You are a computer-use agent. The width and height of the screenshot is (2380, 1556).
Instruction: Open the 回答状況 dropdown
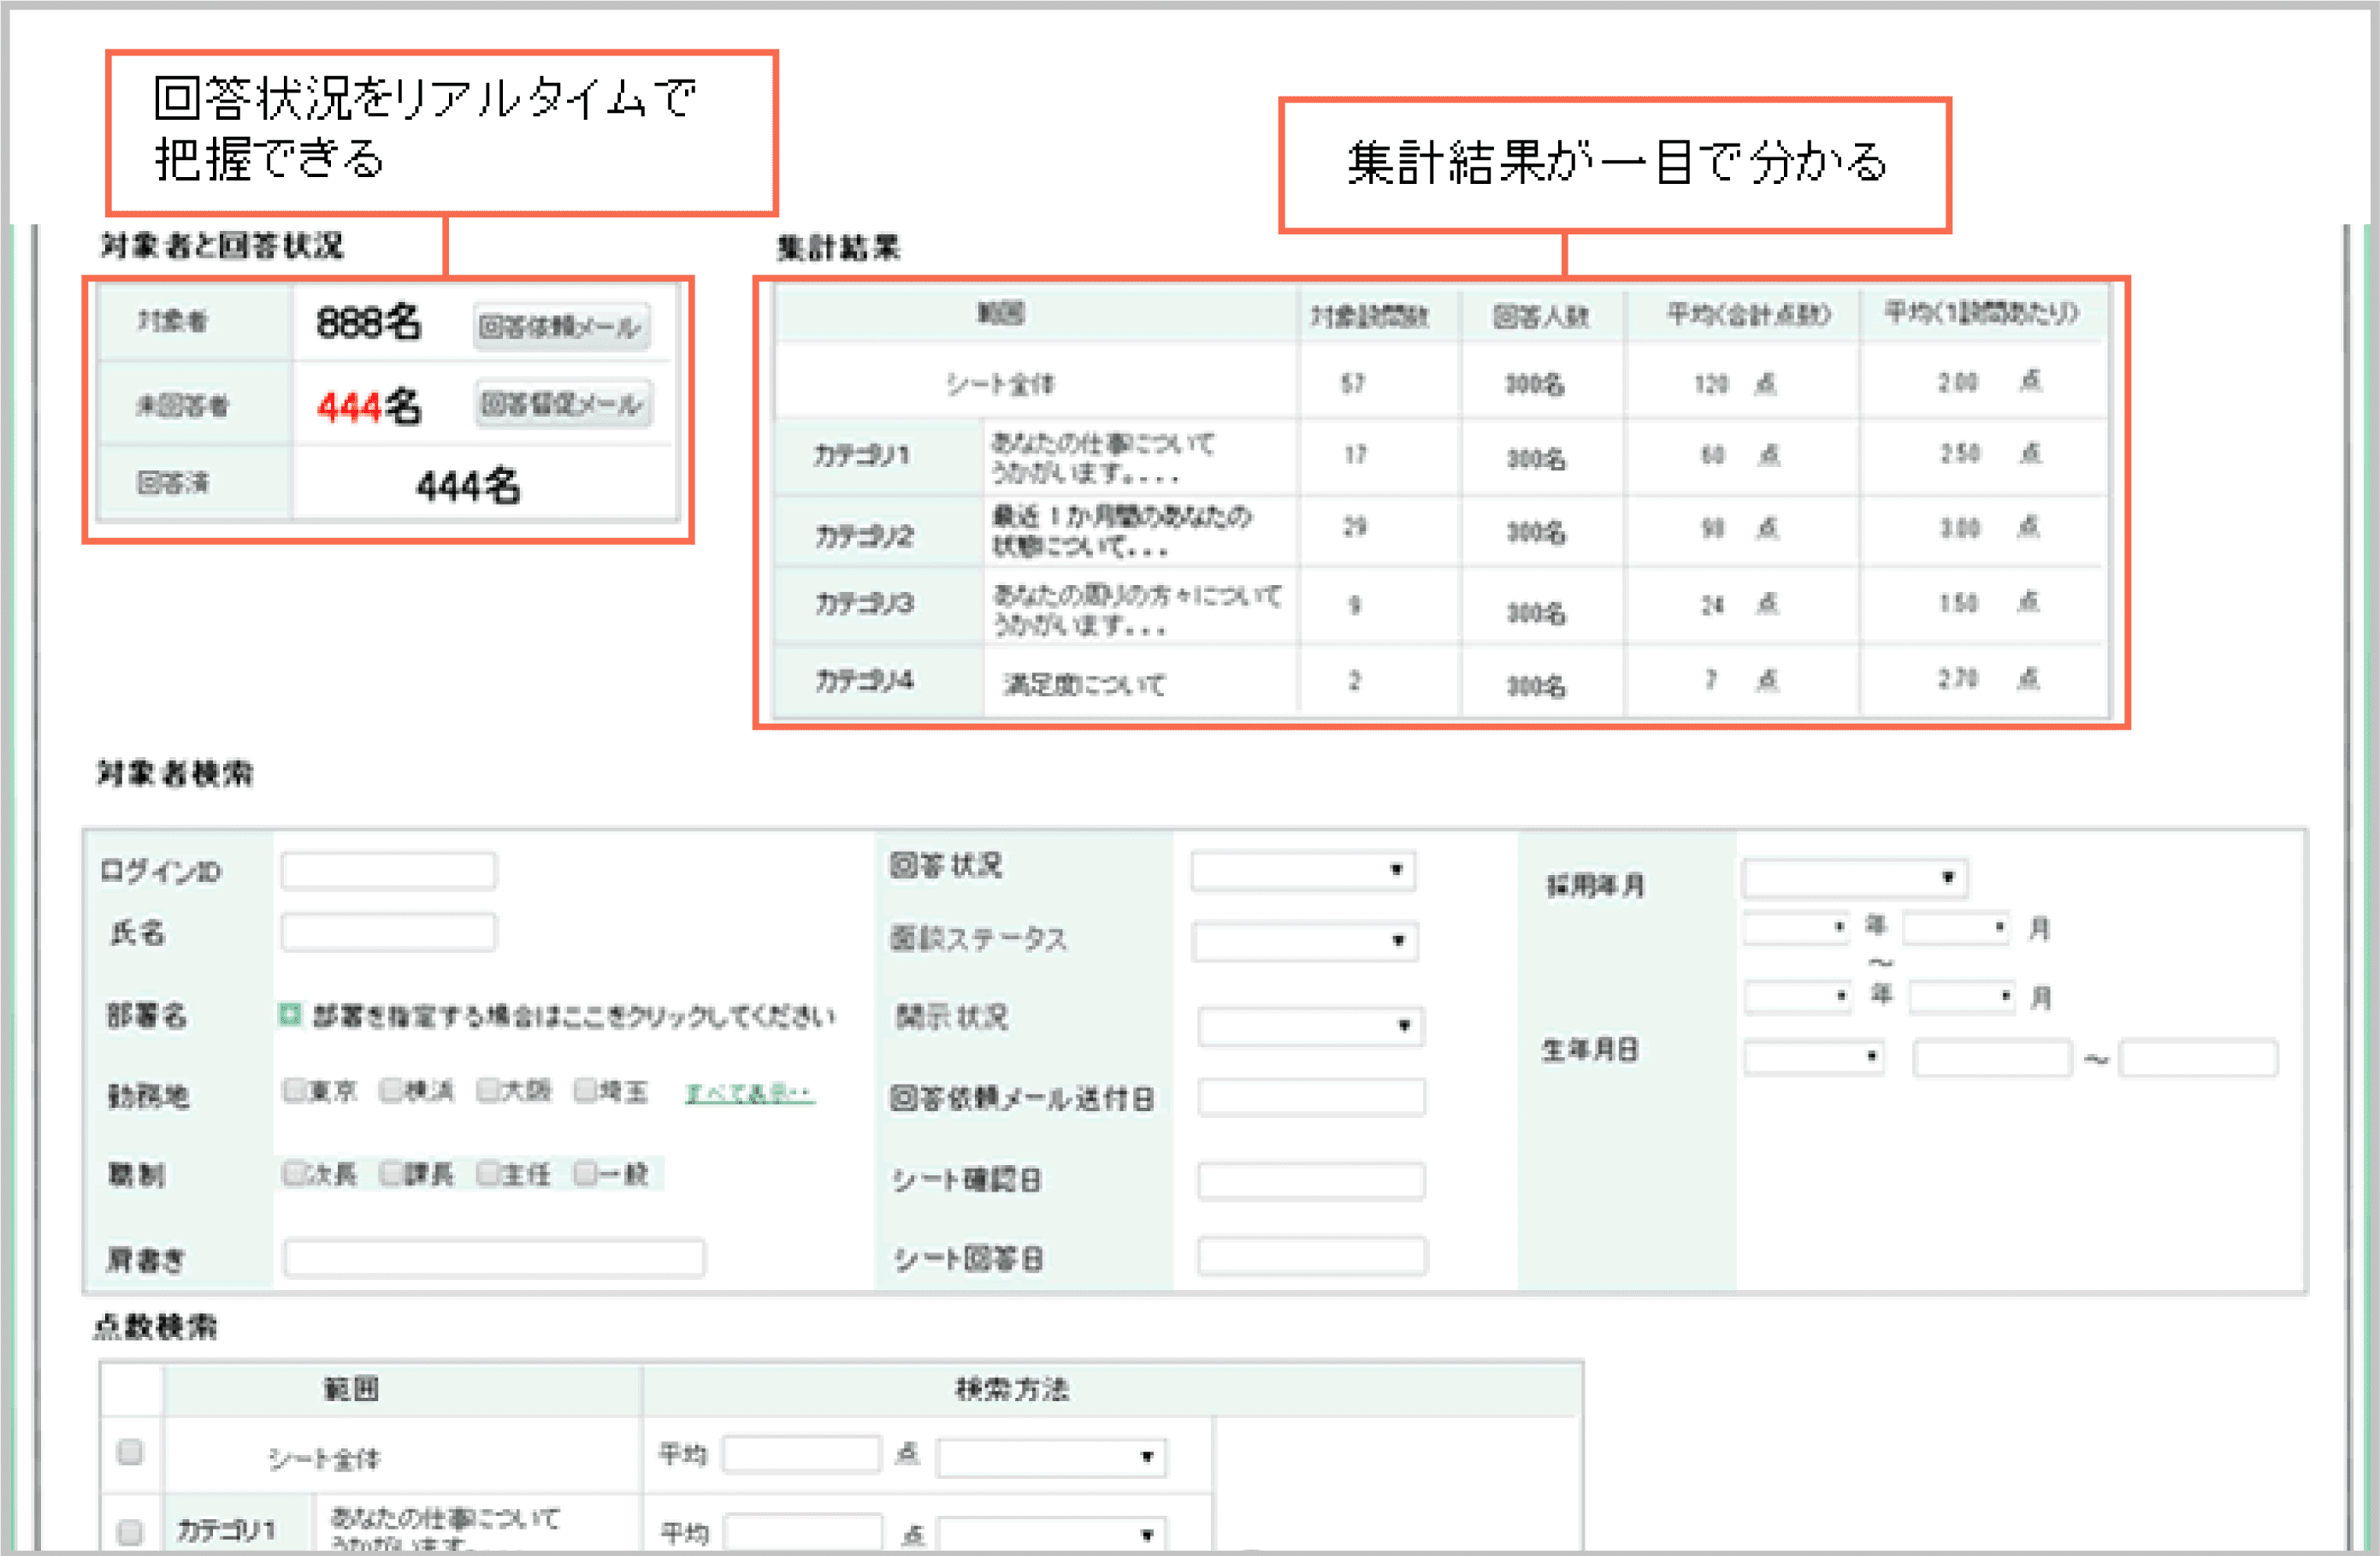(1303, 870)
